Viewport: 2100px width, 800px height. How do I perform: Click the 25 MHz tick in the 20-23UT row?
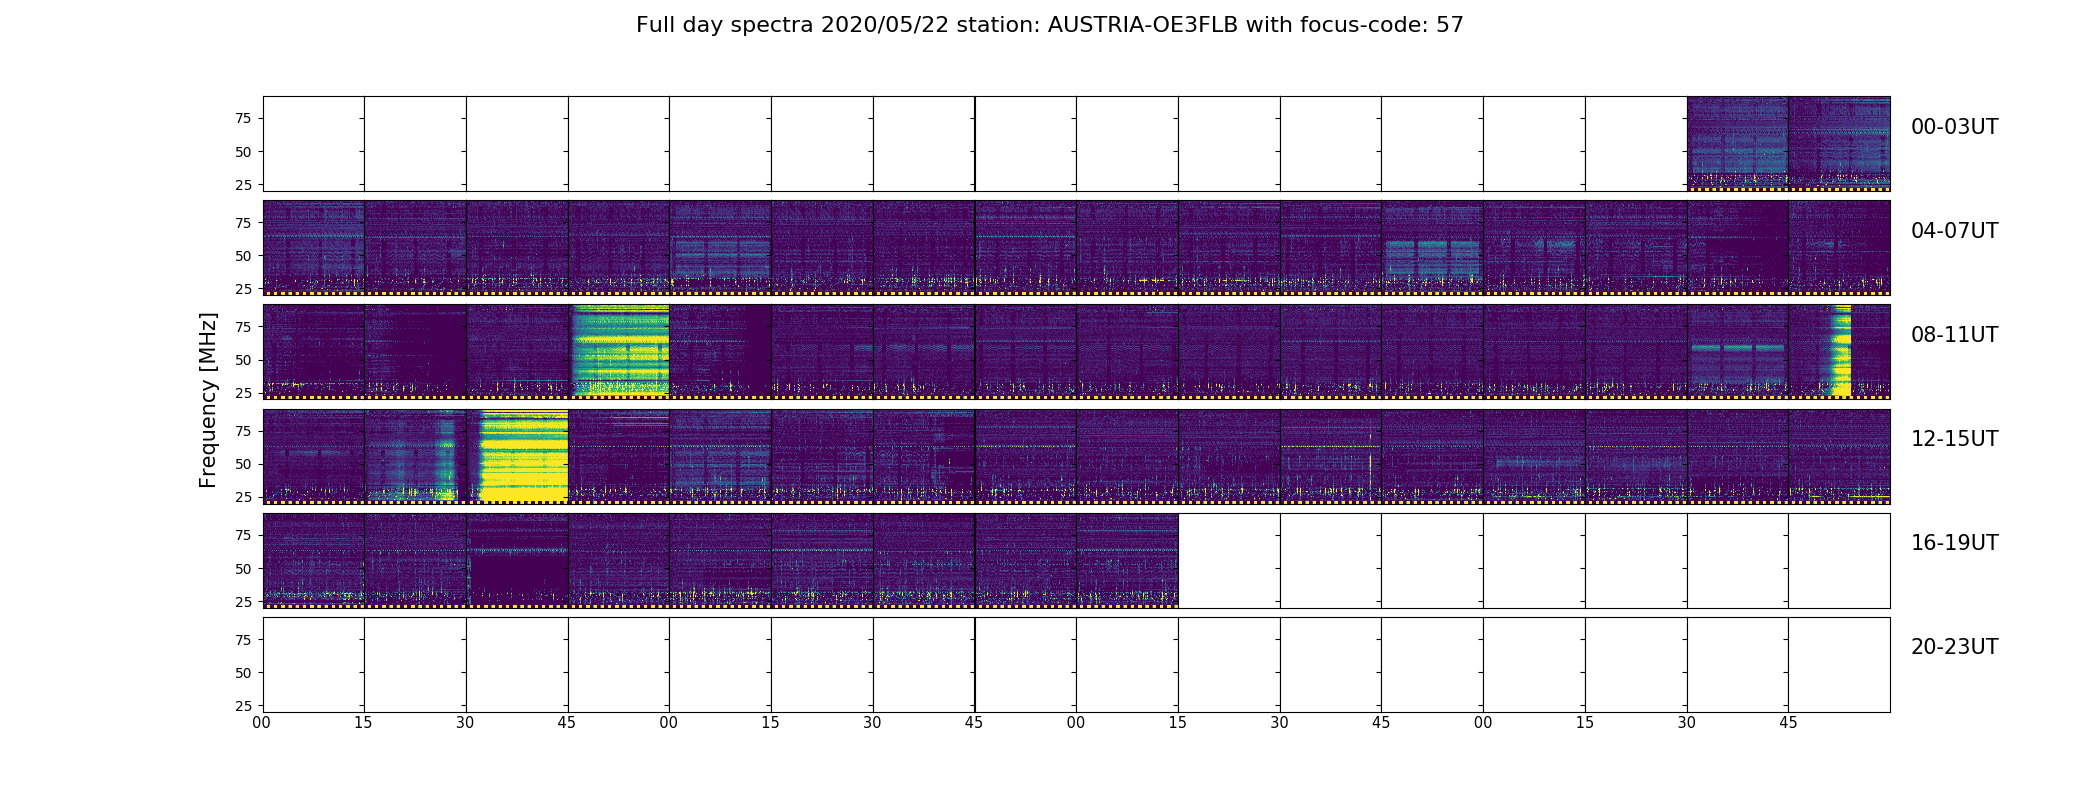pos(243,706)
